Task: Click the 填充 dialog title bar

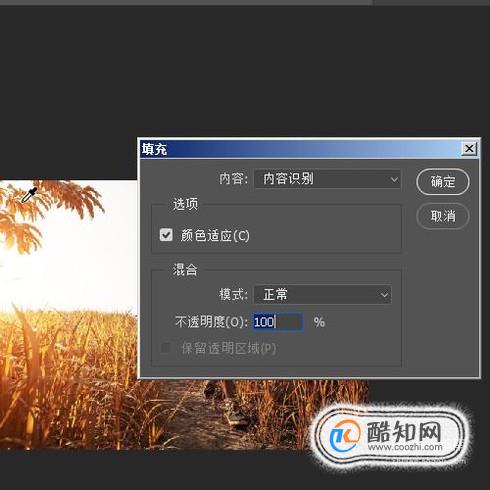Action: 300,149
